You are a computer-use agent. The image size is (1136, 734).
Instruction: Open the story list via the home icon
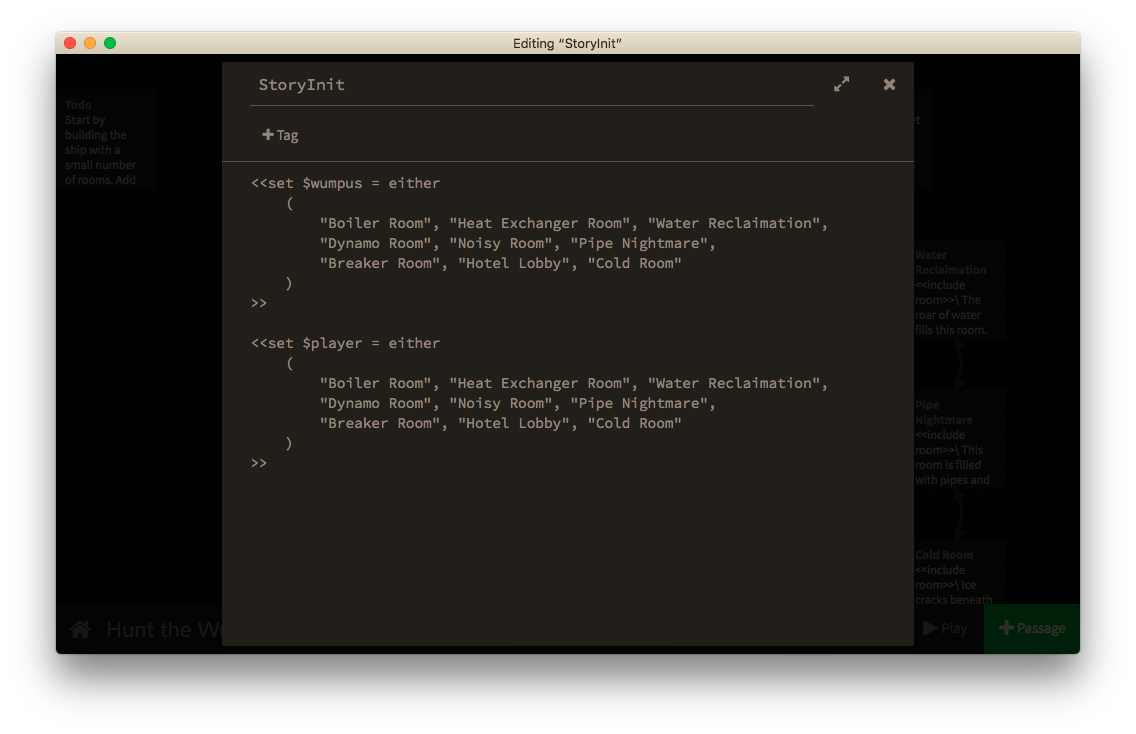[x=79, y=628]
